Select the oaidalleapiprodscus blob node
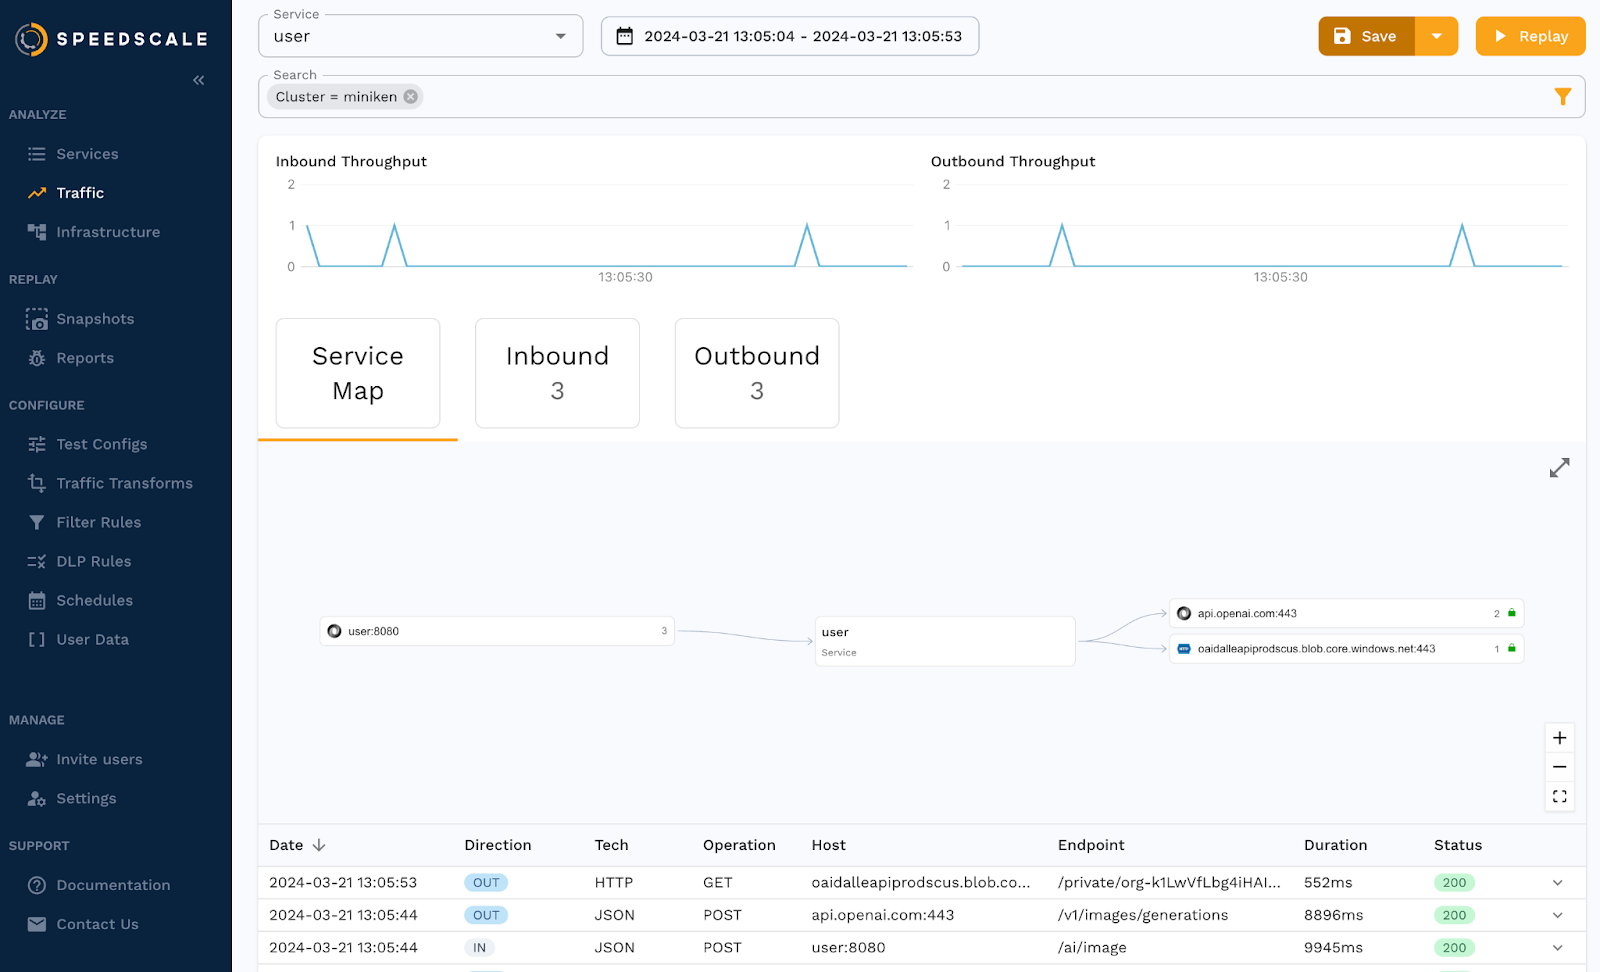 pyautogui.click(x=1346, y=648)
